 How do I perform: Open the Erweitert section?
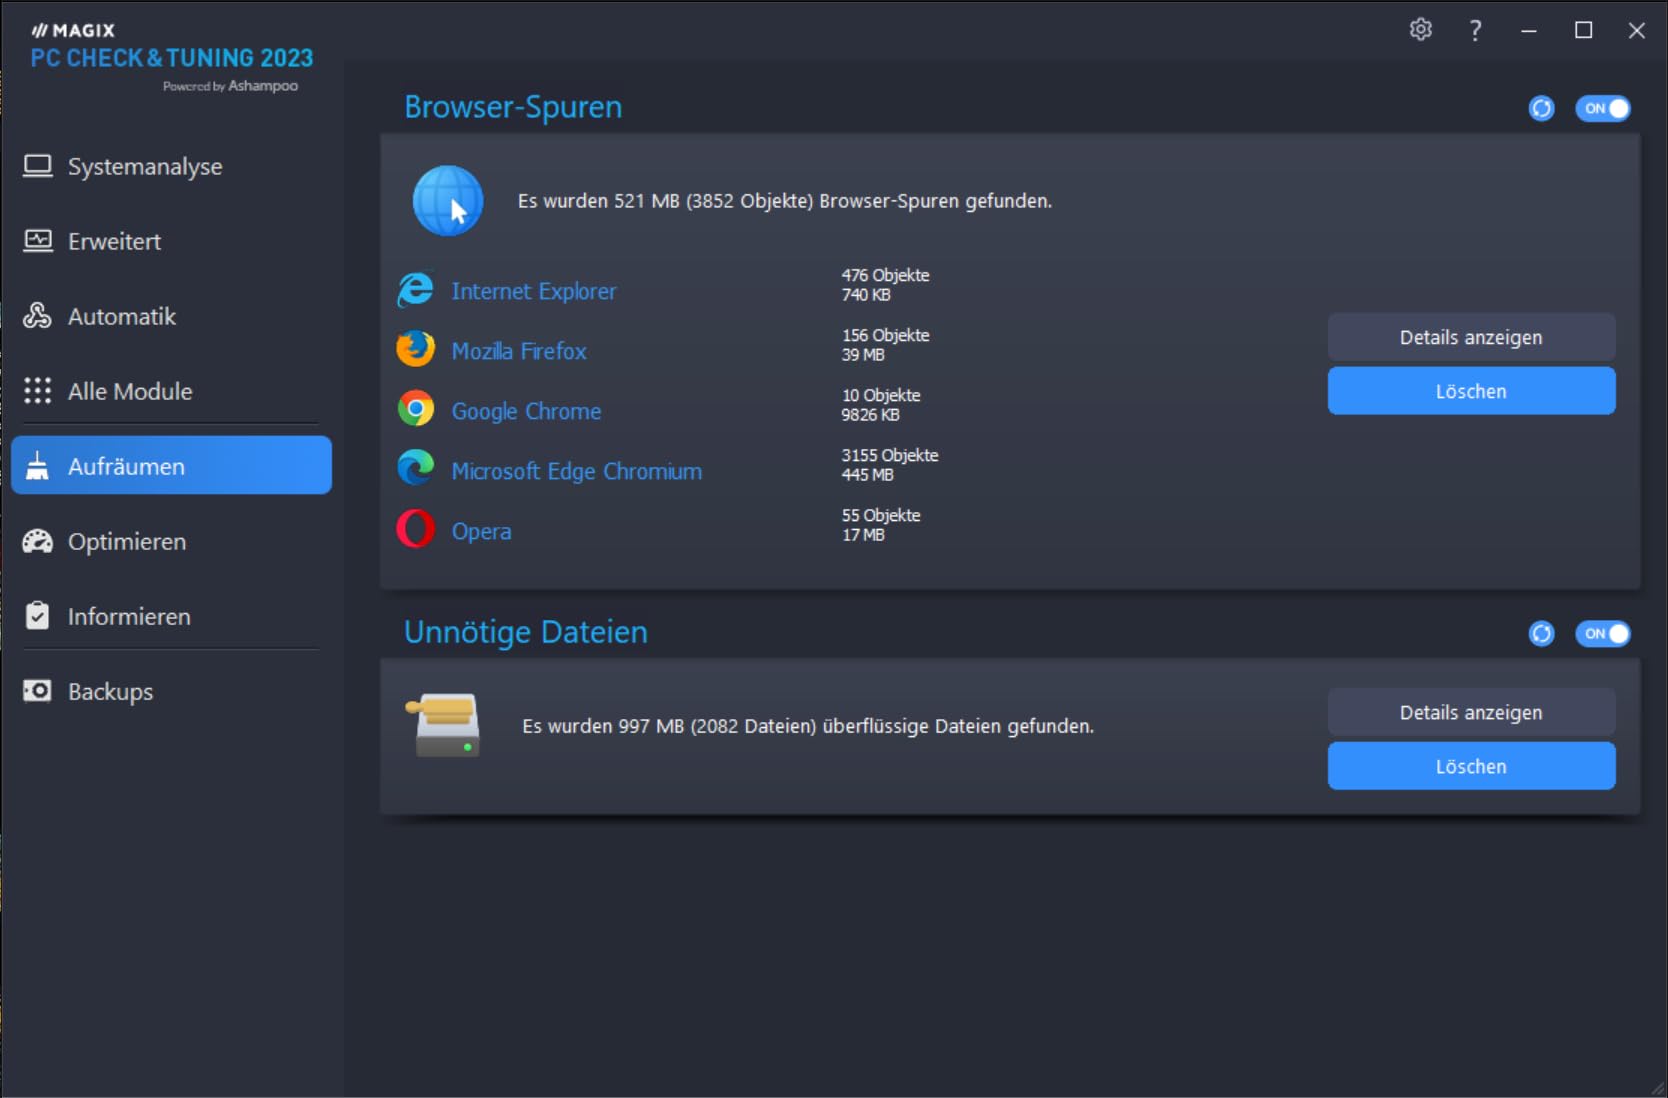[x=170, y=241]
